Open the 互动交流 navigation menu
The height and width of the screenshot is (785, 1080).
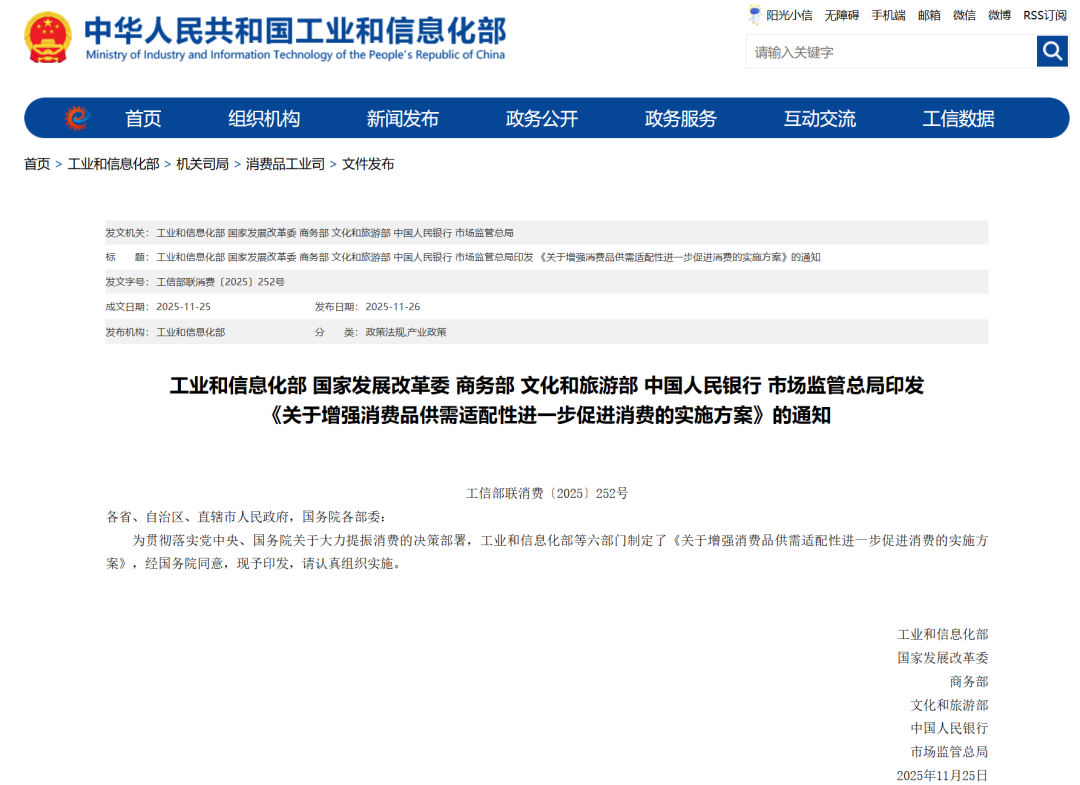coord(820,117)
